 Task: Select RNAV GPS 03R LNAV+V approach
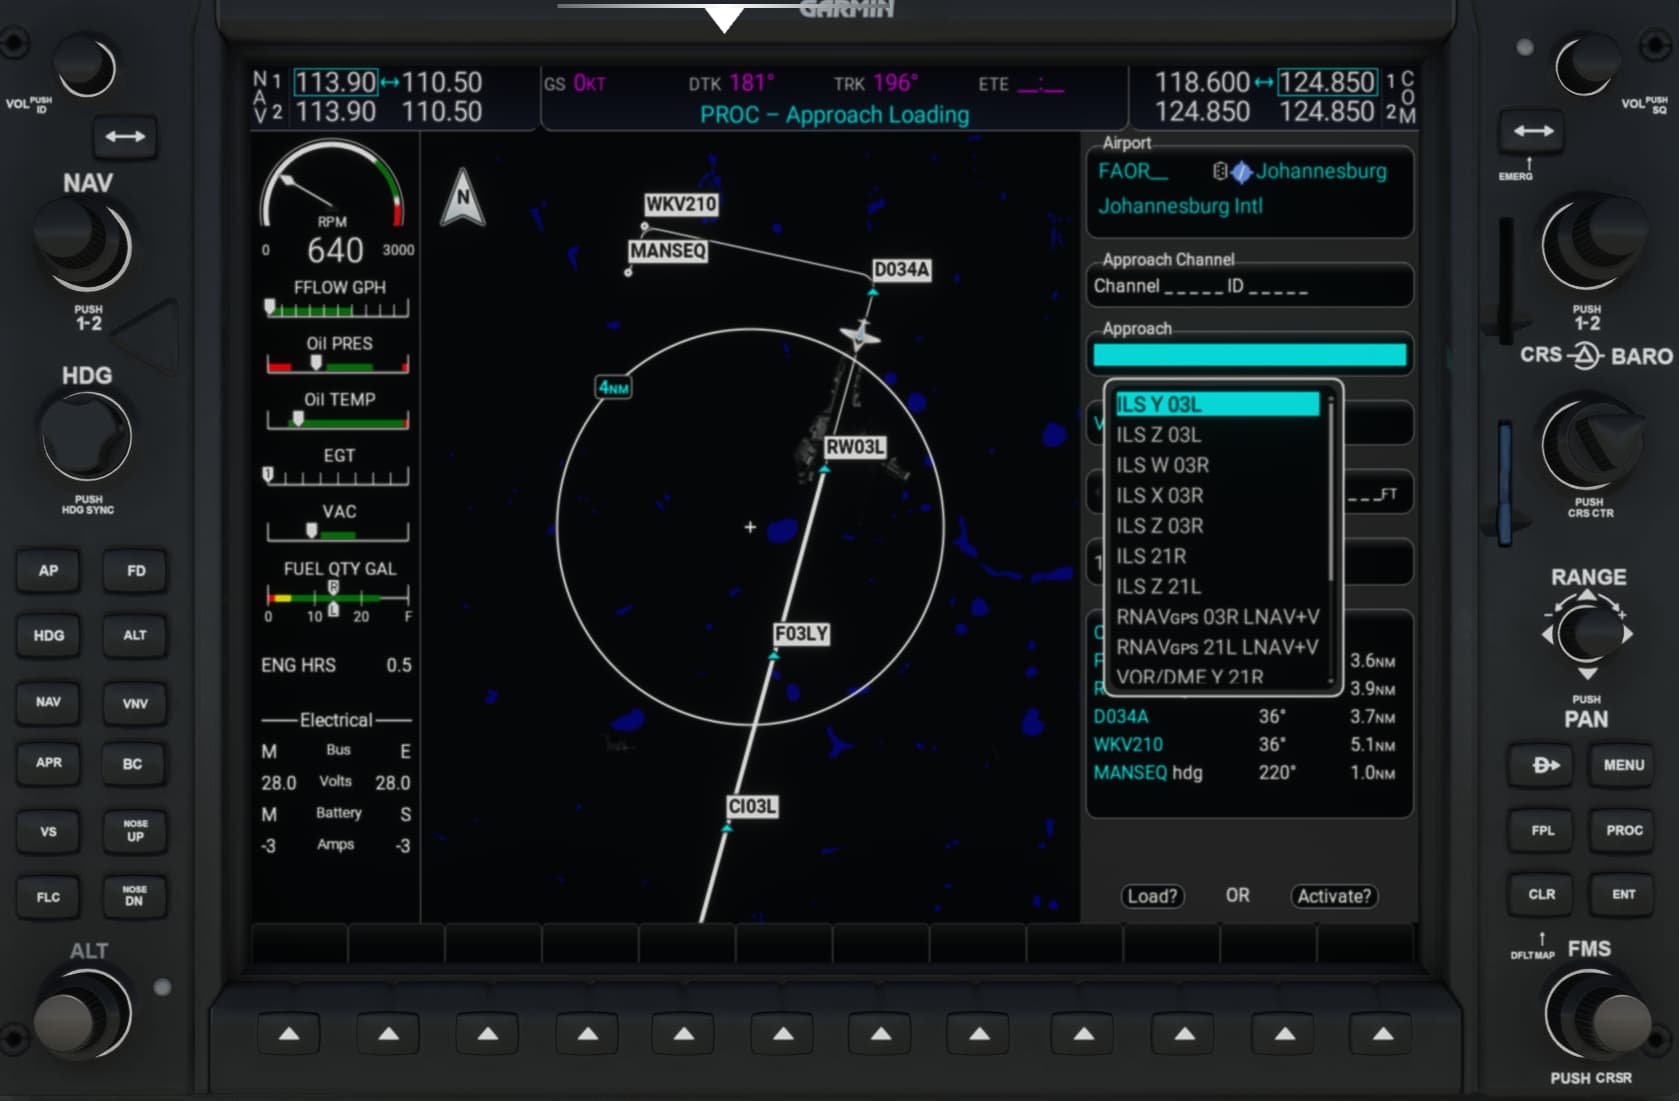[x=1218, y=617]
